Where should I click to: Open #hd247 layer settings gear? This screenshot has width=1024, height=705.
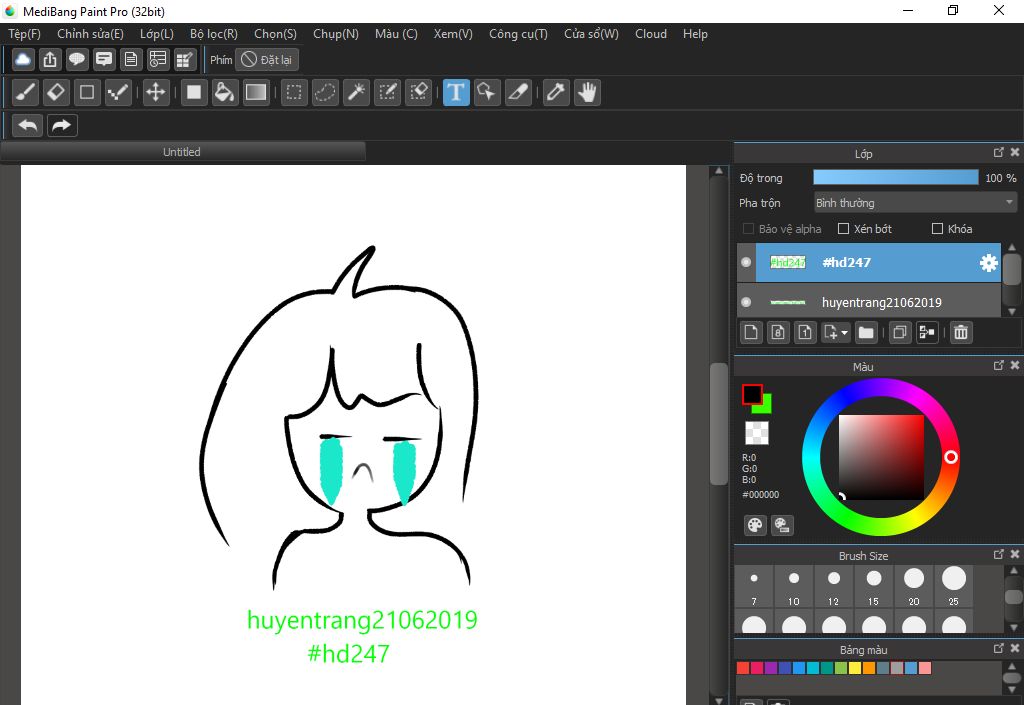[x=989, y=262]
